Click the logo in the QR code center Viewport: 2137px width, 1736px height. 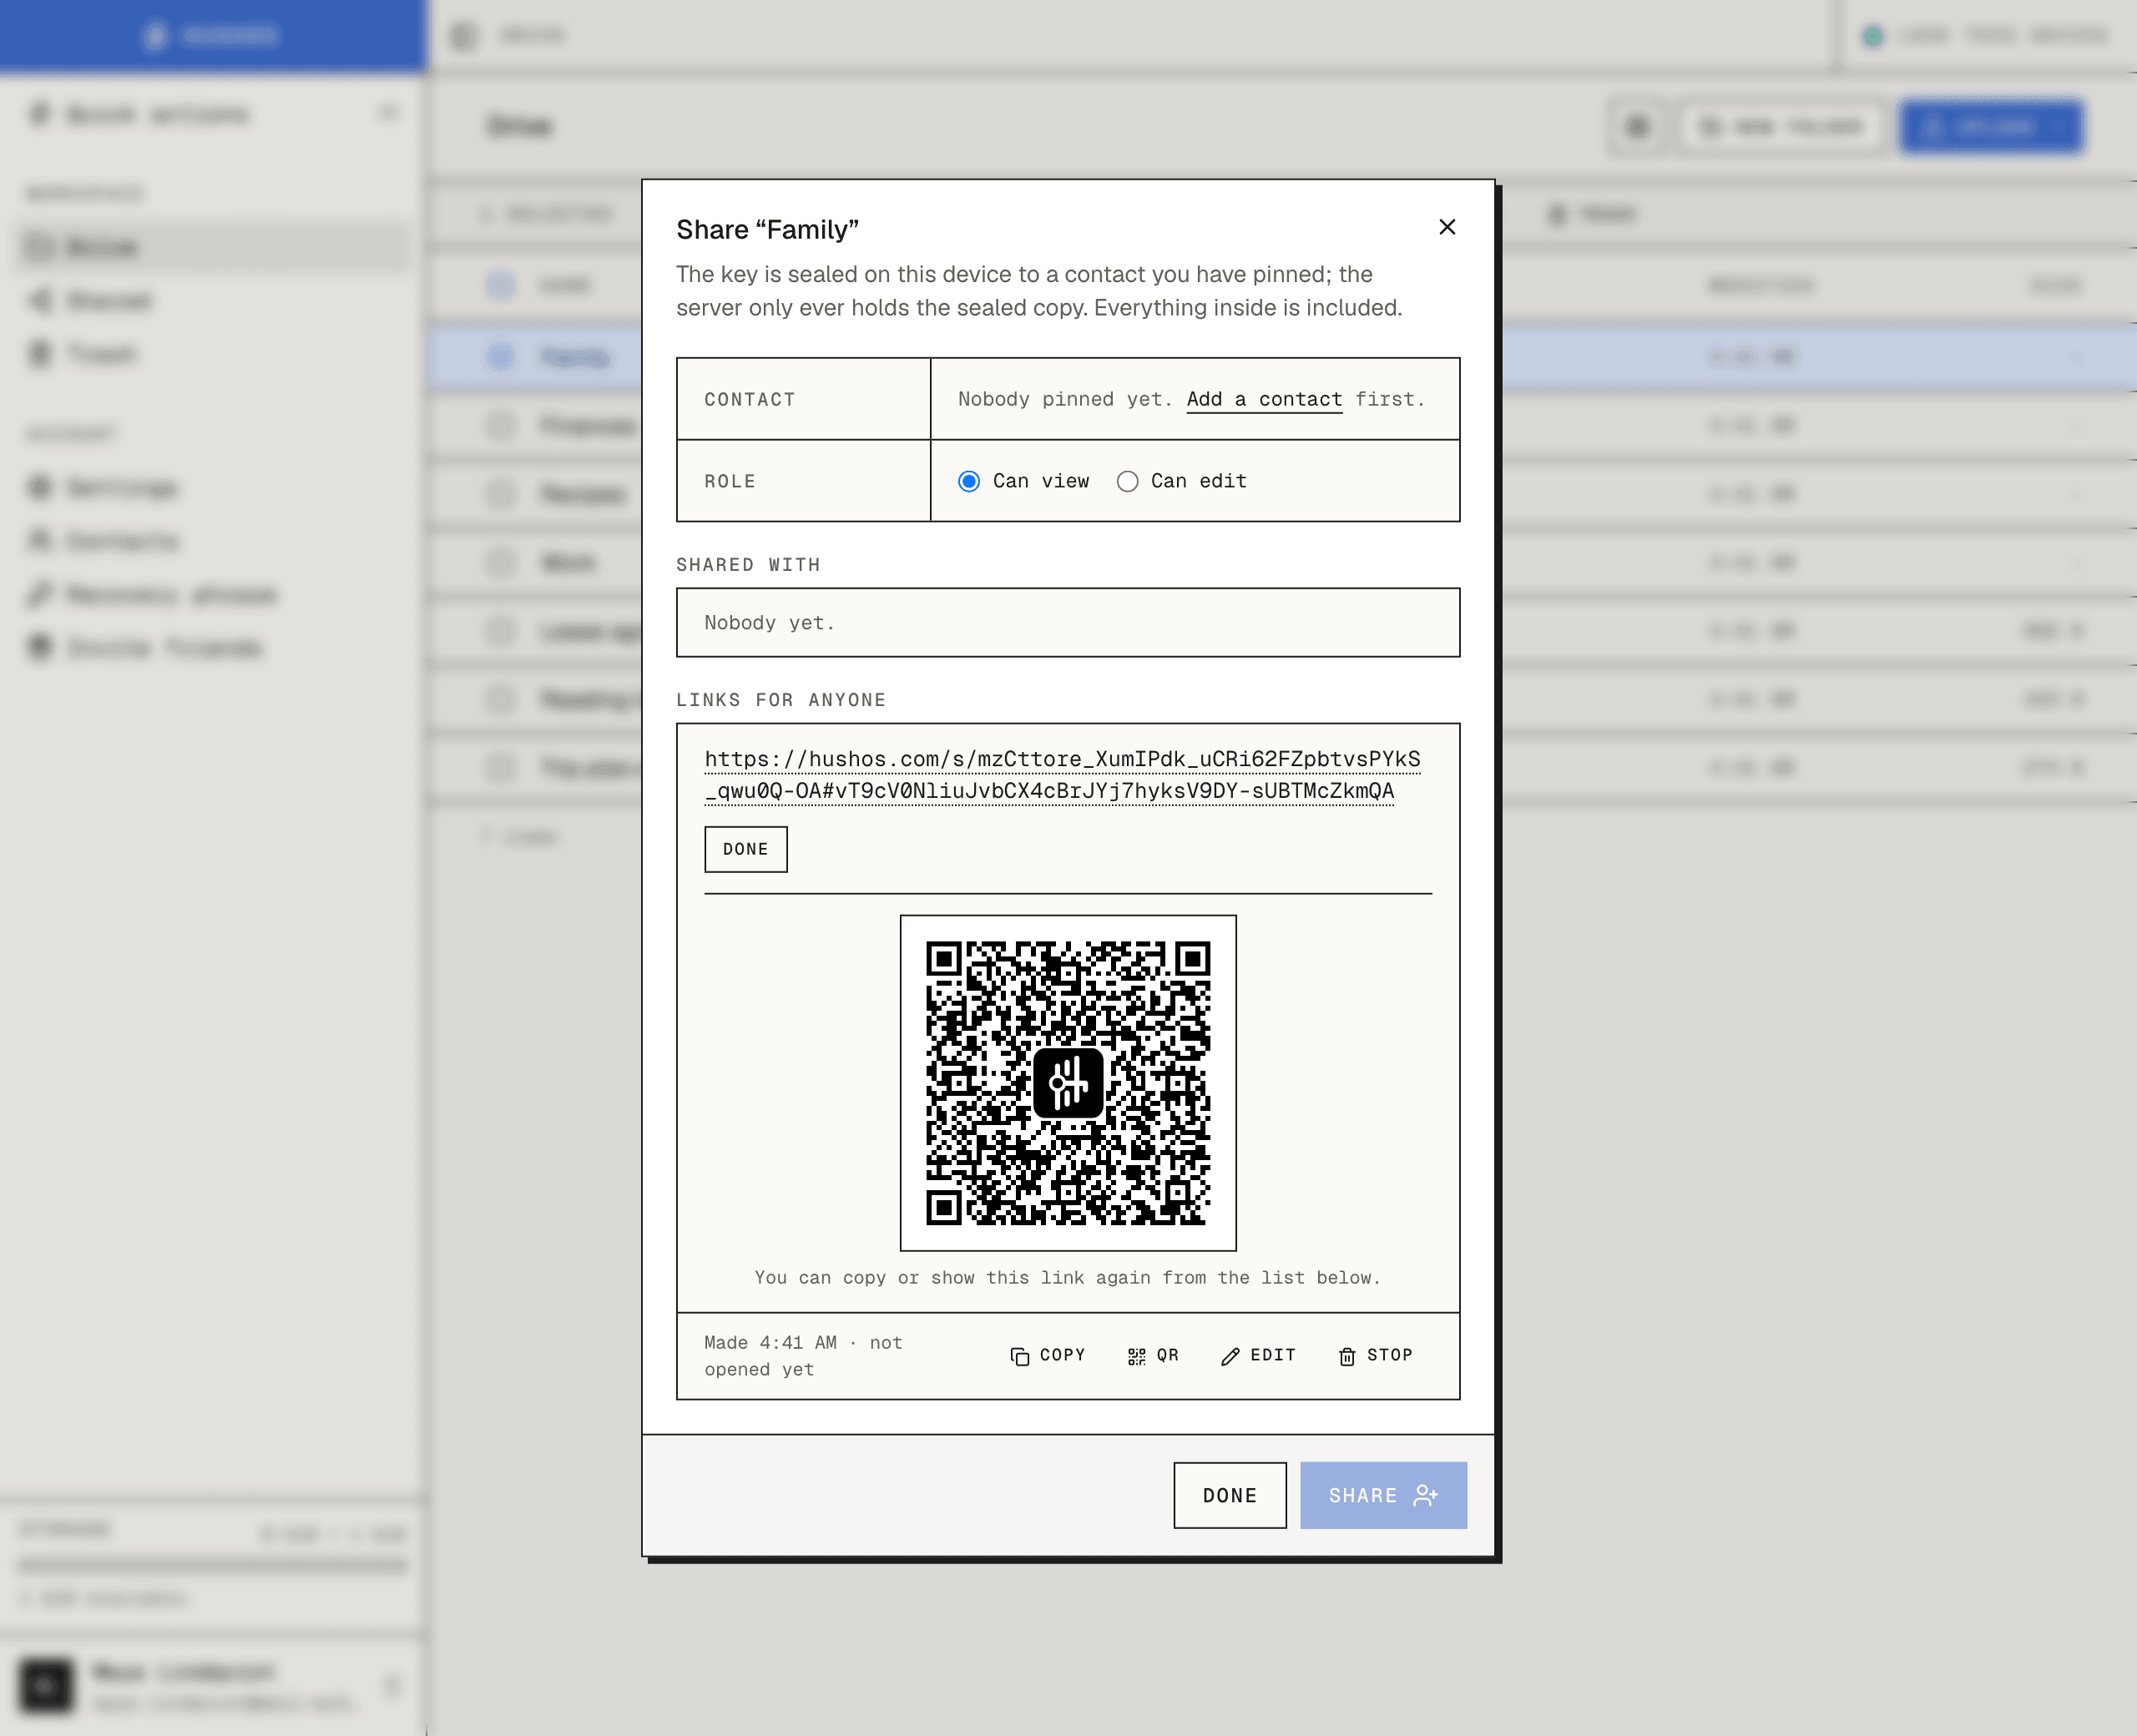[1068, 1082]
